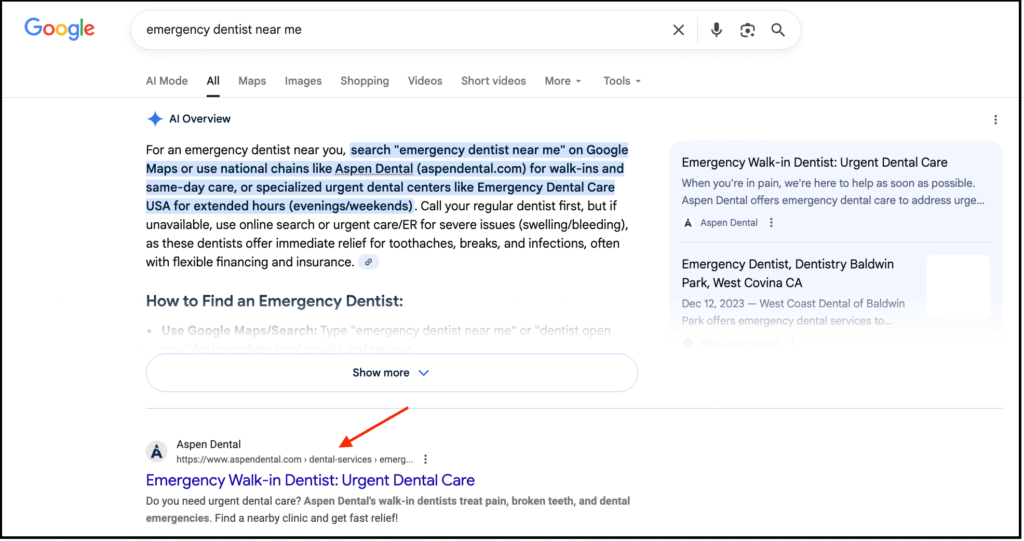This screenshot has height=541, width=1024.
Task: Click the 'Dec 12, 2023' card snippet
Action: coord(793,312)
